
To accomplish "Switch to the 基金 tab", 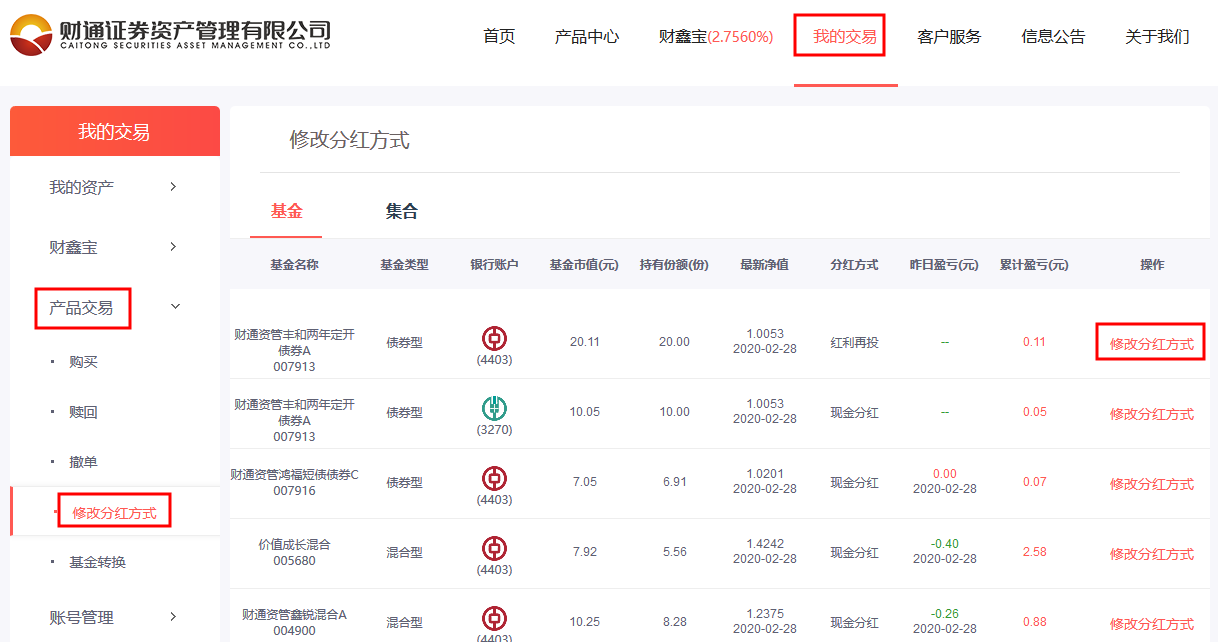I will point(287,211).
